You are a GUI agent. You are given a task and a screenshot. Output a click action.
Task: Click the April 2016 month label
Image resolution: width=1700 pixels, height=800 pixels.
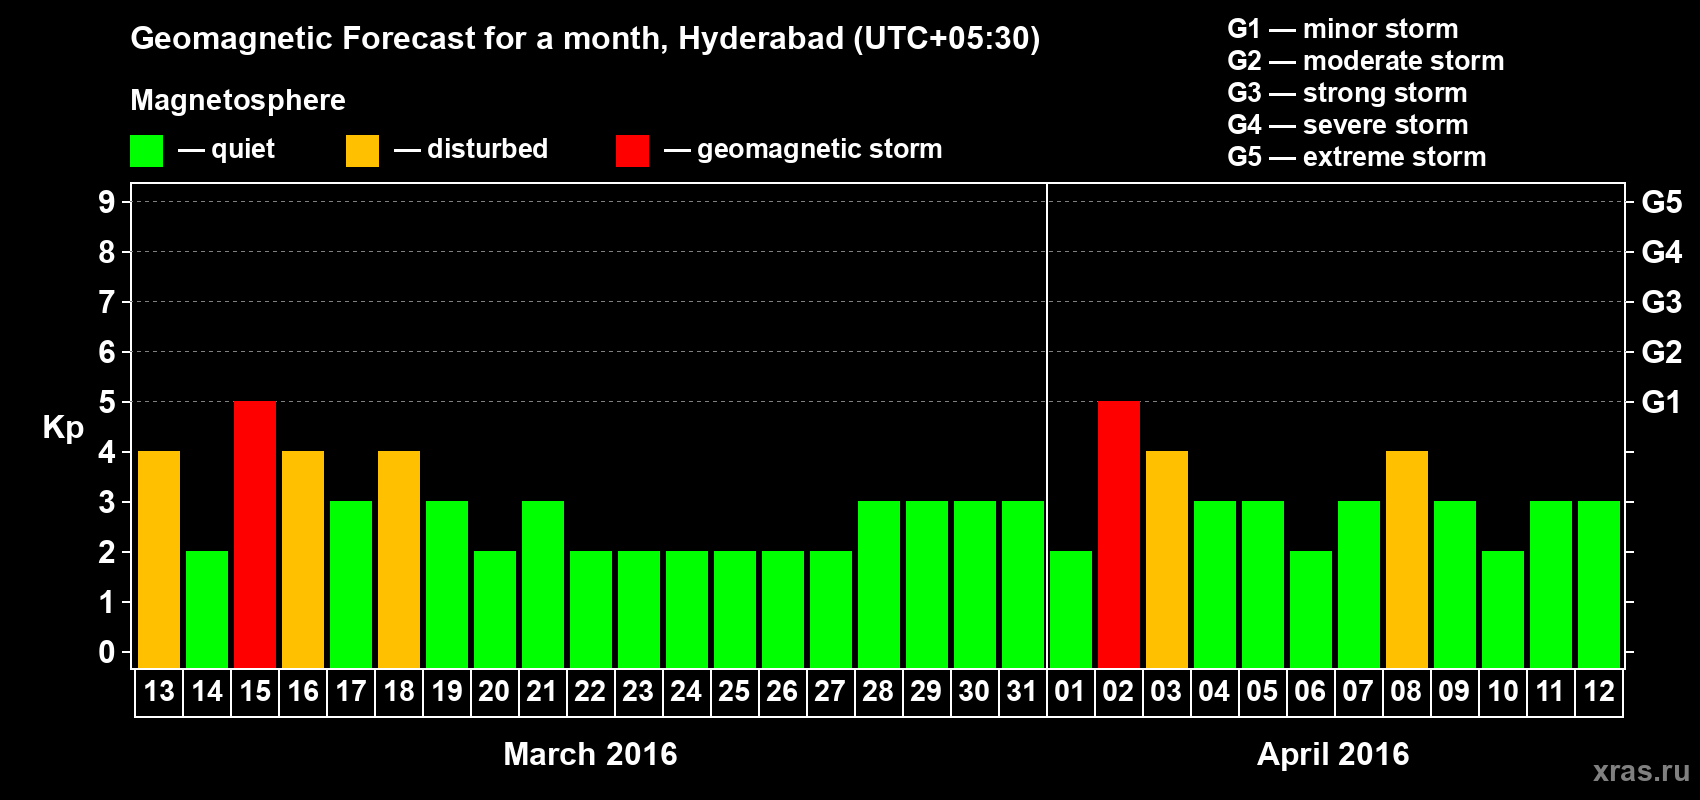click(x=1333, y=754)
